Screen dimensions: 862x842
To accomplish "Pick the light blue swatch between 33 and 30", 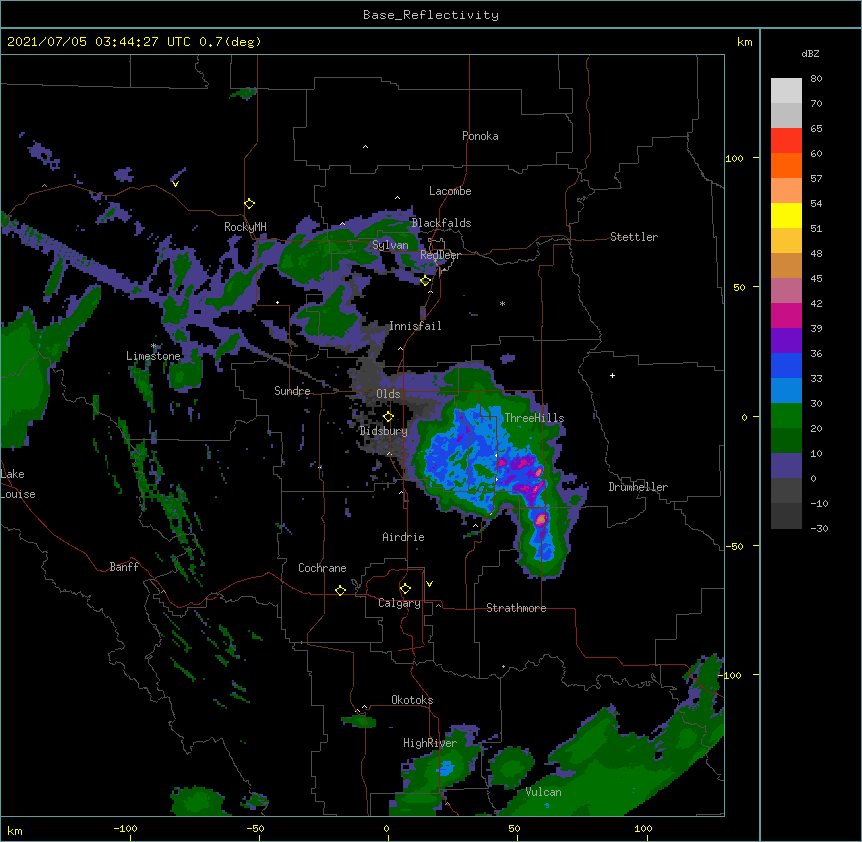I will [x=786, y=390].
